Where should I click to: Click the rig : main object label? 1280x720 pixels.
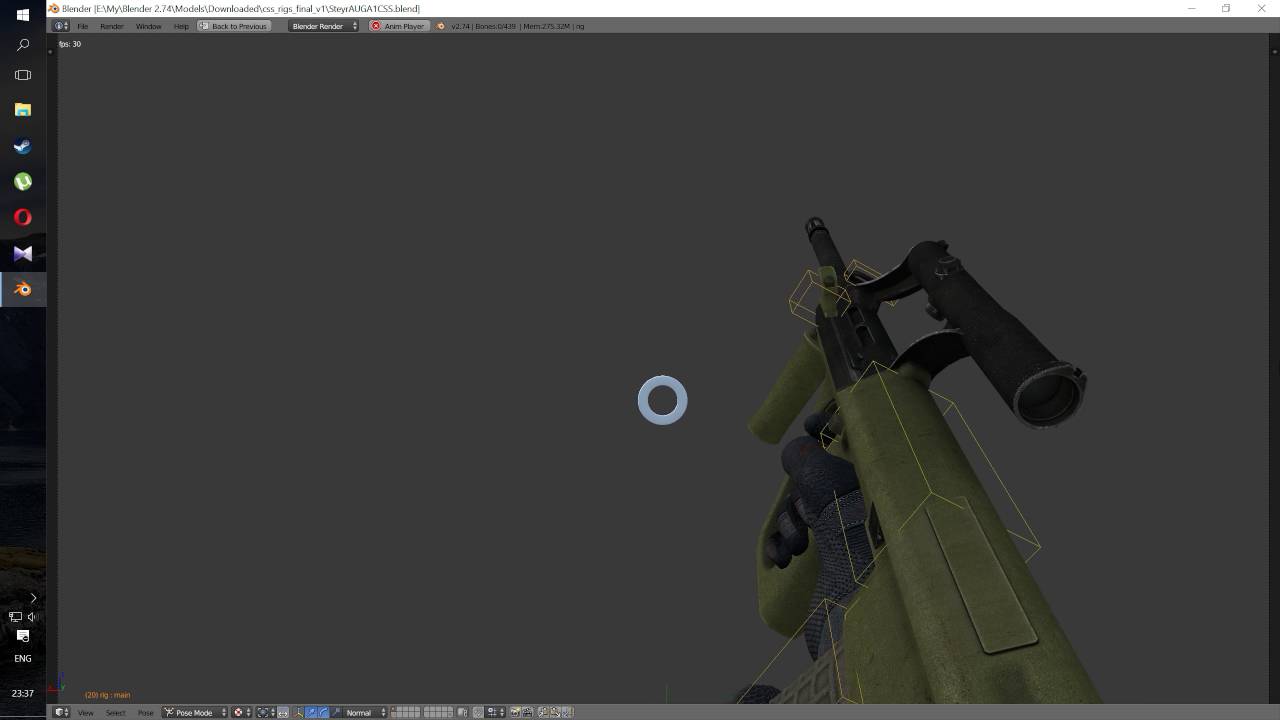pos(107,695)
